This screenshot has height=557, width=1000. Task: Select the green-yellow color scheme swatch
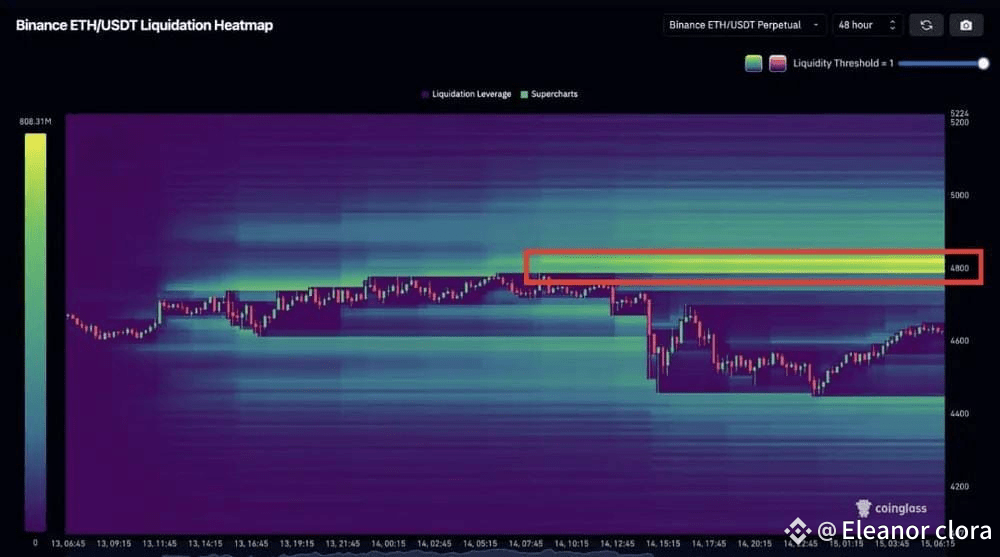click(x=753, y=63)
